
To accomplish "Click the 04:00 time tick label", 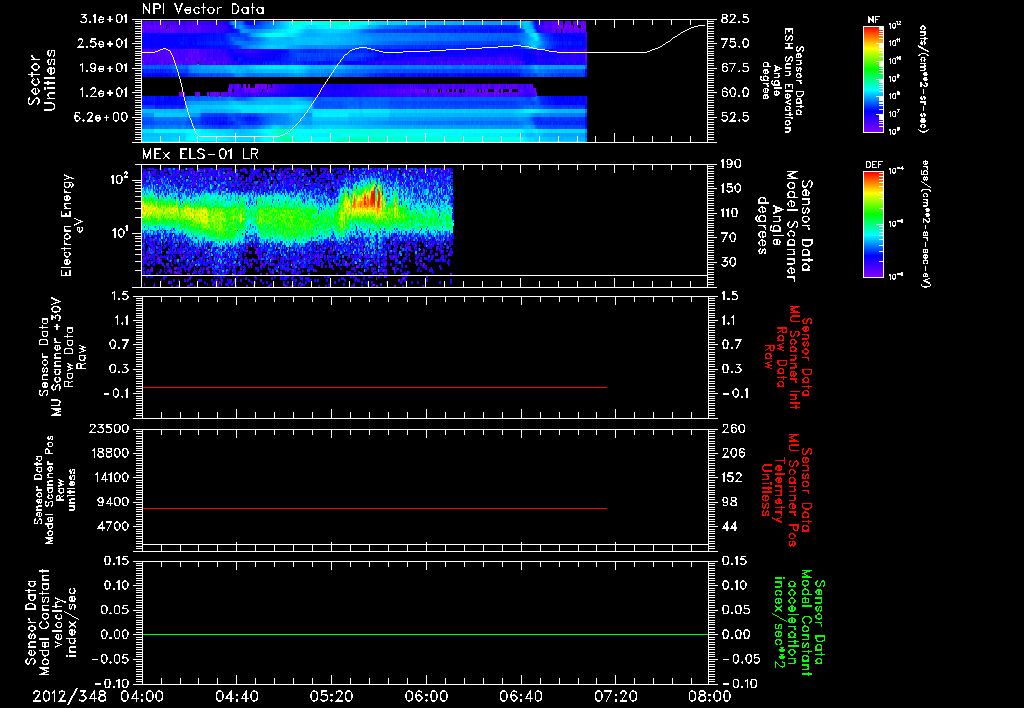I will click(x=142, y=696).
